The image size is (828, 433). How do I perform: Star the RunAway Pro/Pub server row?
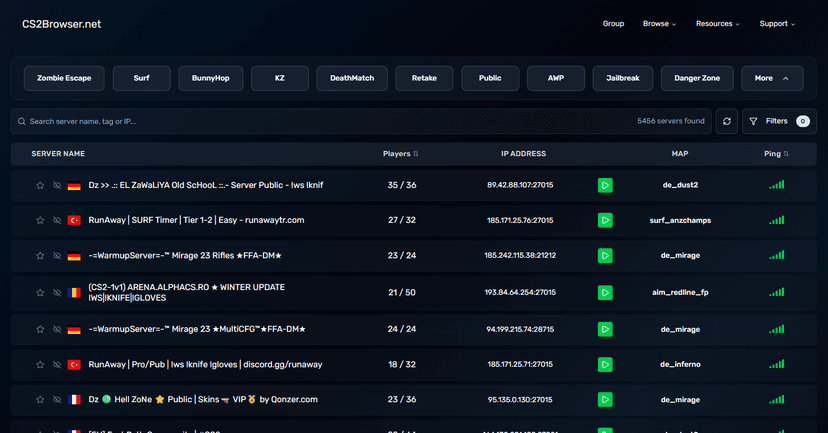coord(40,364)
